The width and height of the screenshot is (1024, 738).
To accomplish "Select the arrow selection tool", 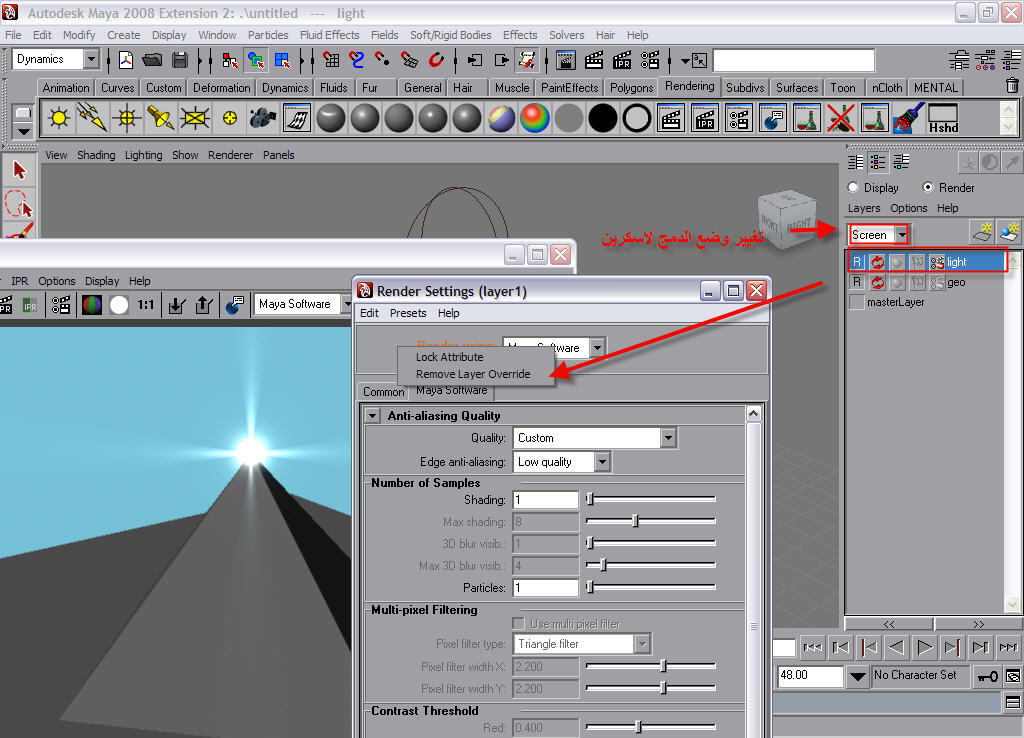I will [x=19, y=171].
